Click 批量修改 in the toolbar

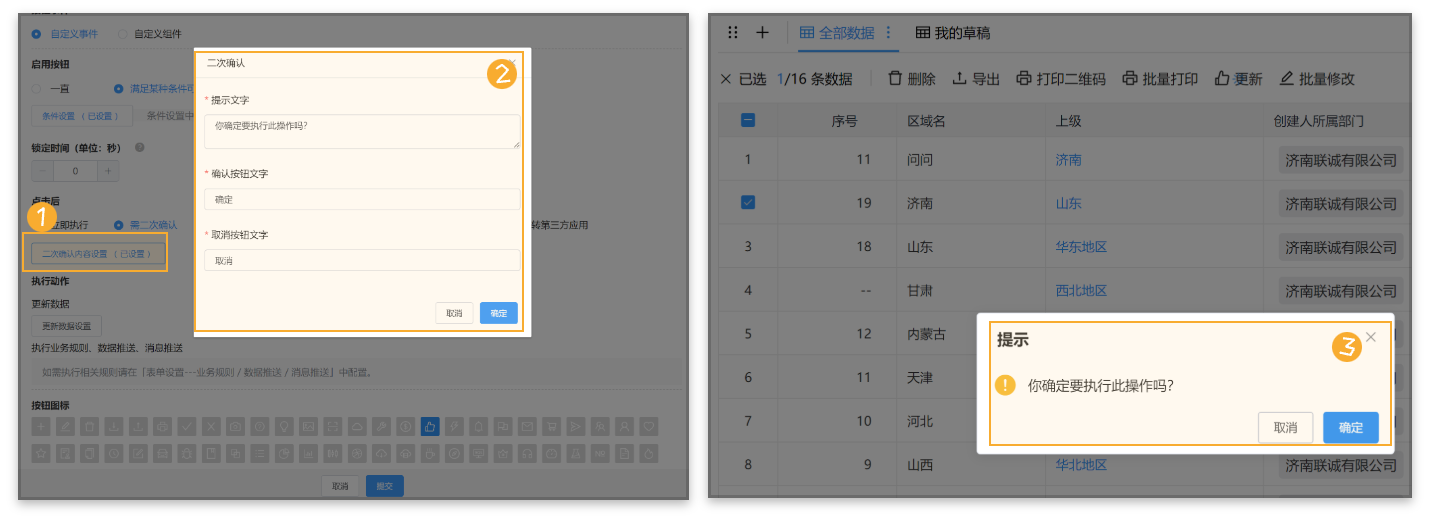(1317, 79)
